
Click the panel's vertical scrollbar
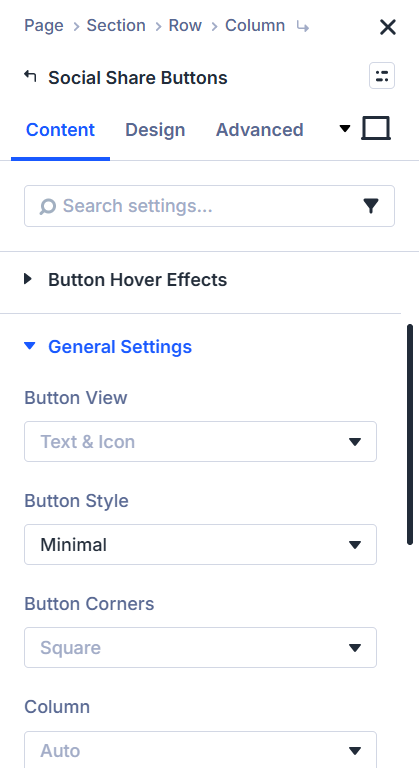[x=410, y=434]
